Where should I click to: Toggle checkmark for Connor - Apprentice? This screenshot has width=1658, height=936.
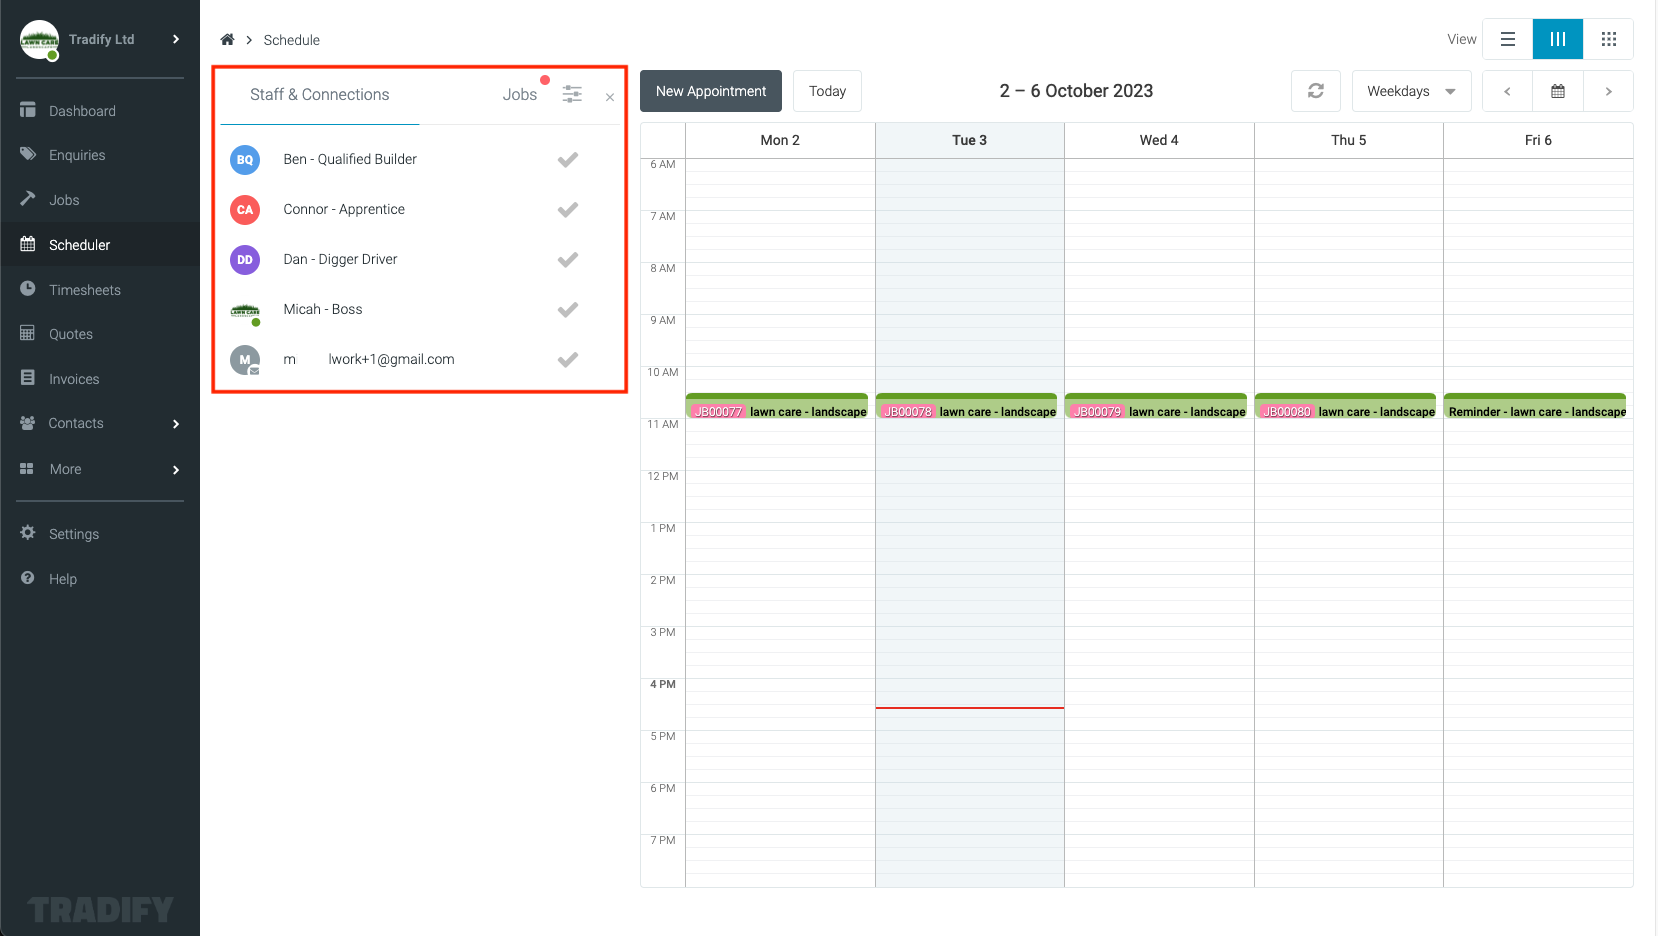pos(567,210)
